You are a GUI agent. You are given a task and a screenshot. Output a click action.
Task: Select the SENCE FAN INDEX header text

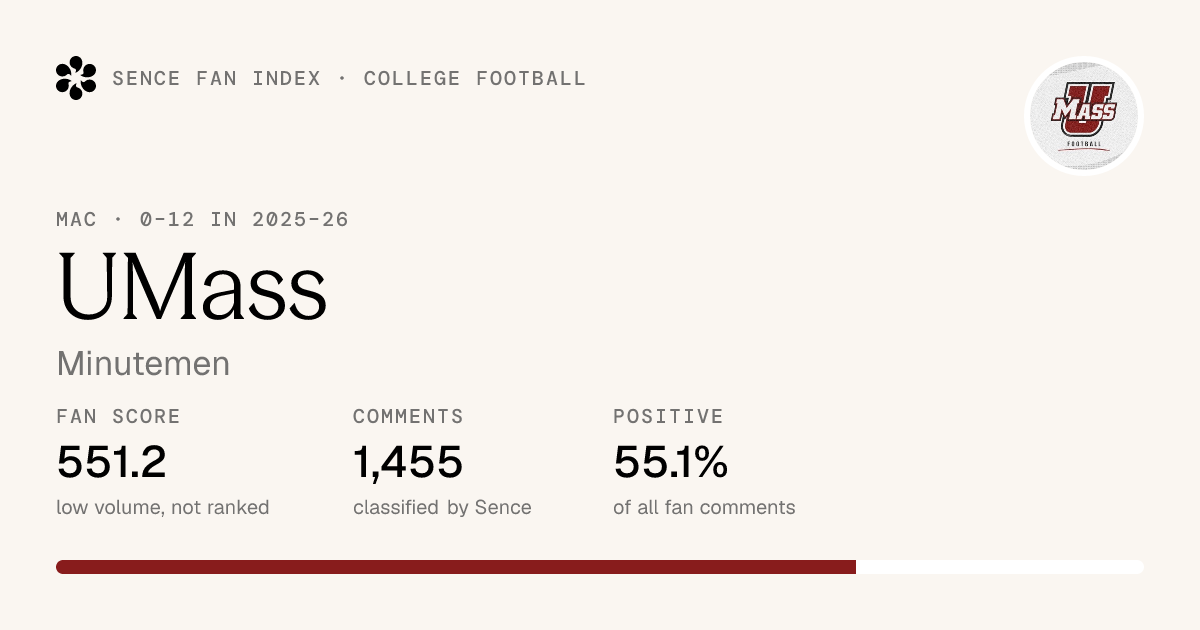217,78
